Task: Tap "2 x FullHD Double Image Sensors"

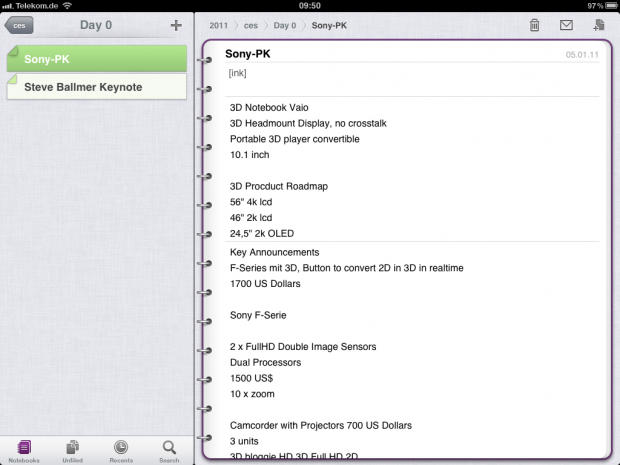Action: click(x=303, y=347)
